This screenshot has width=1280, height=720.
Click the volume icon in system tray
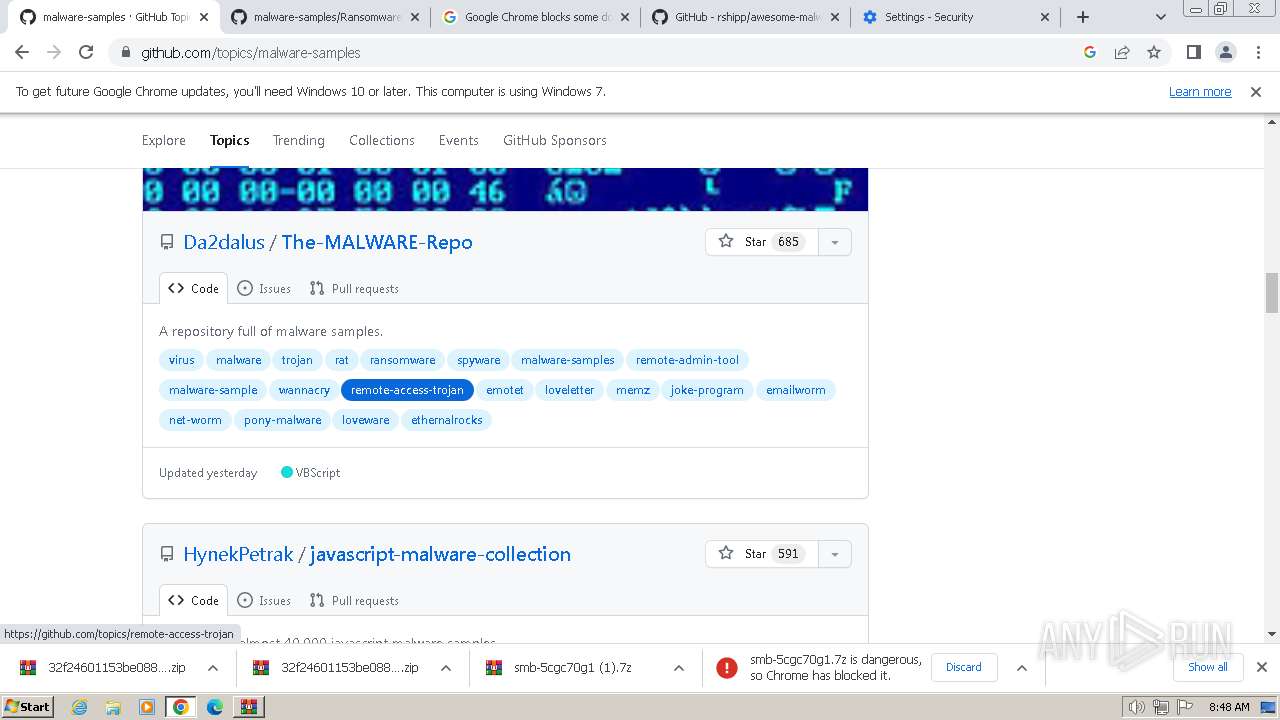tap(1137, 707)
